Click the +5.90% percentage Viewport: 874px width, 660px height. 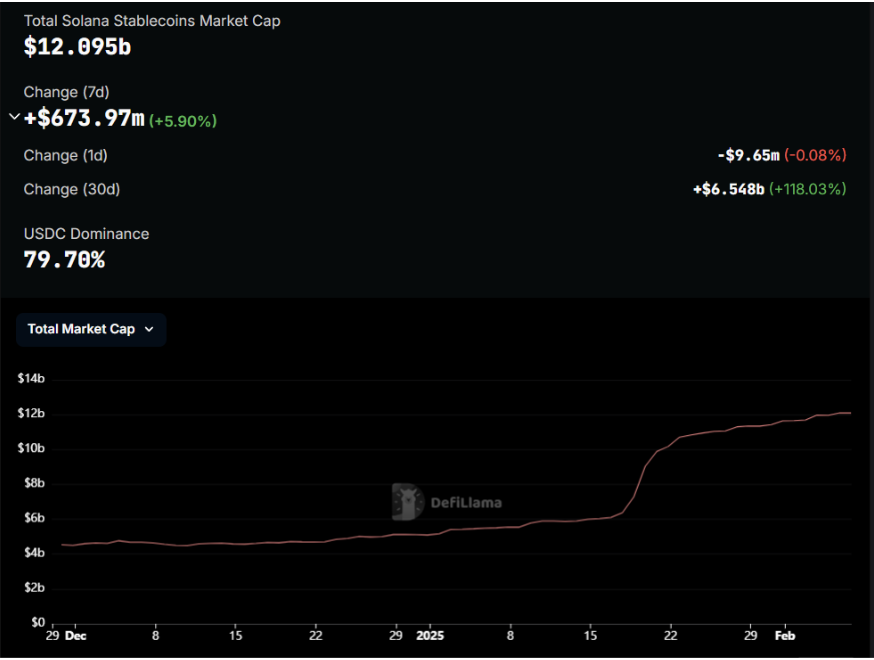183,121
